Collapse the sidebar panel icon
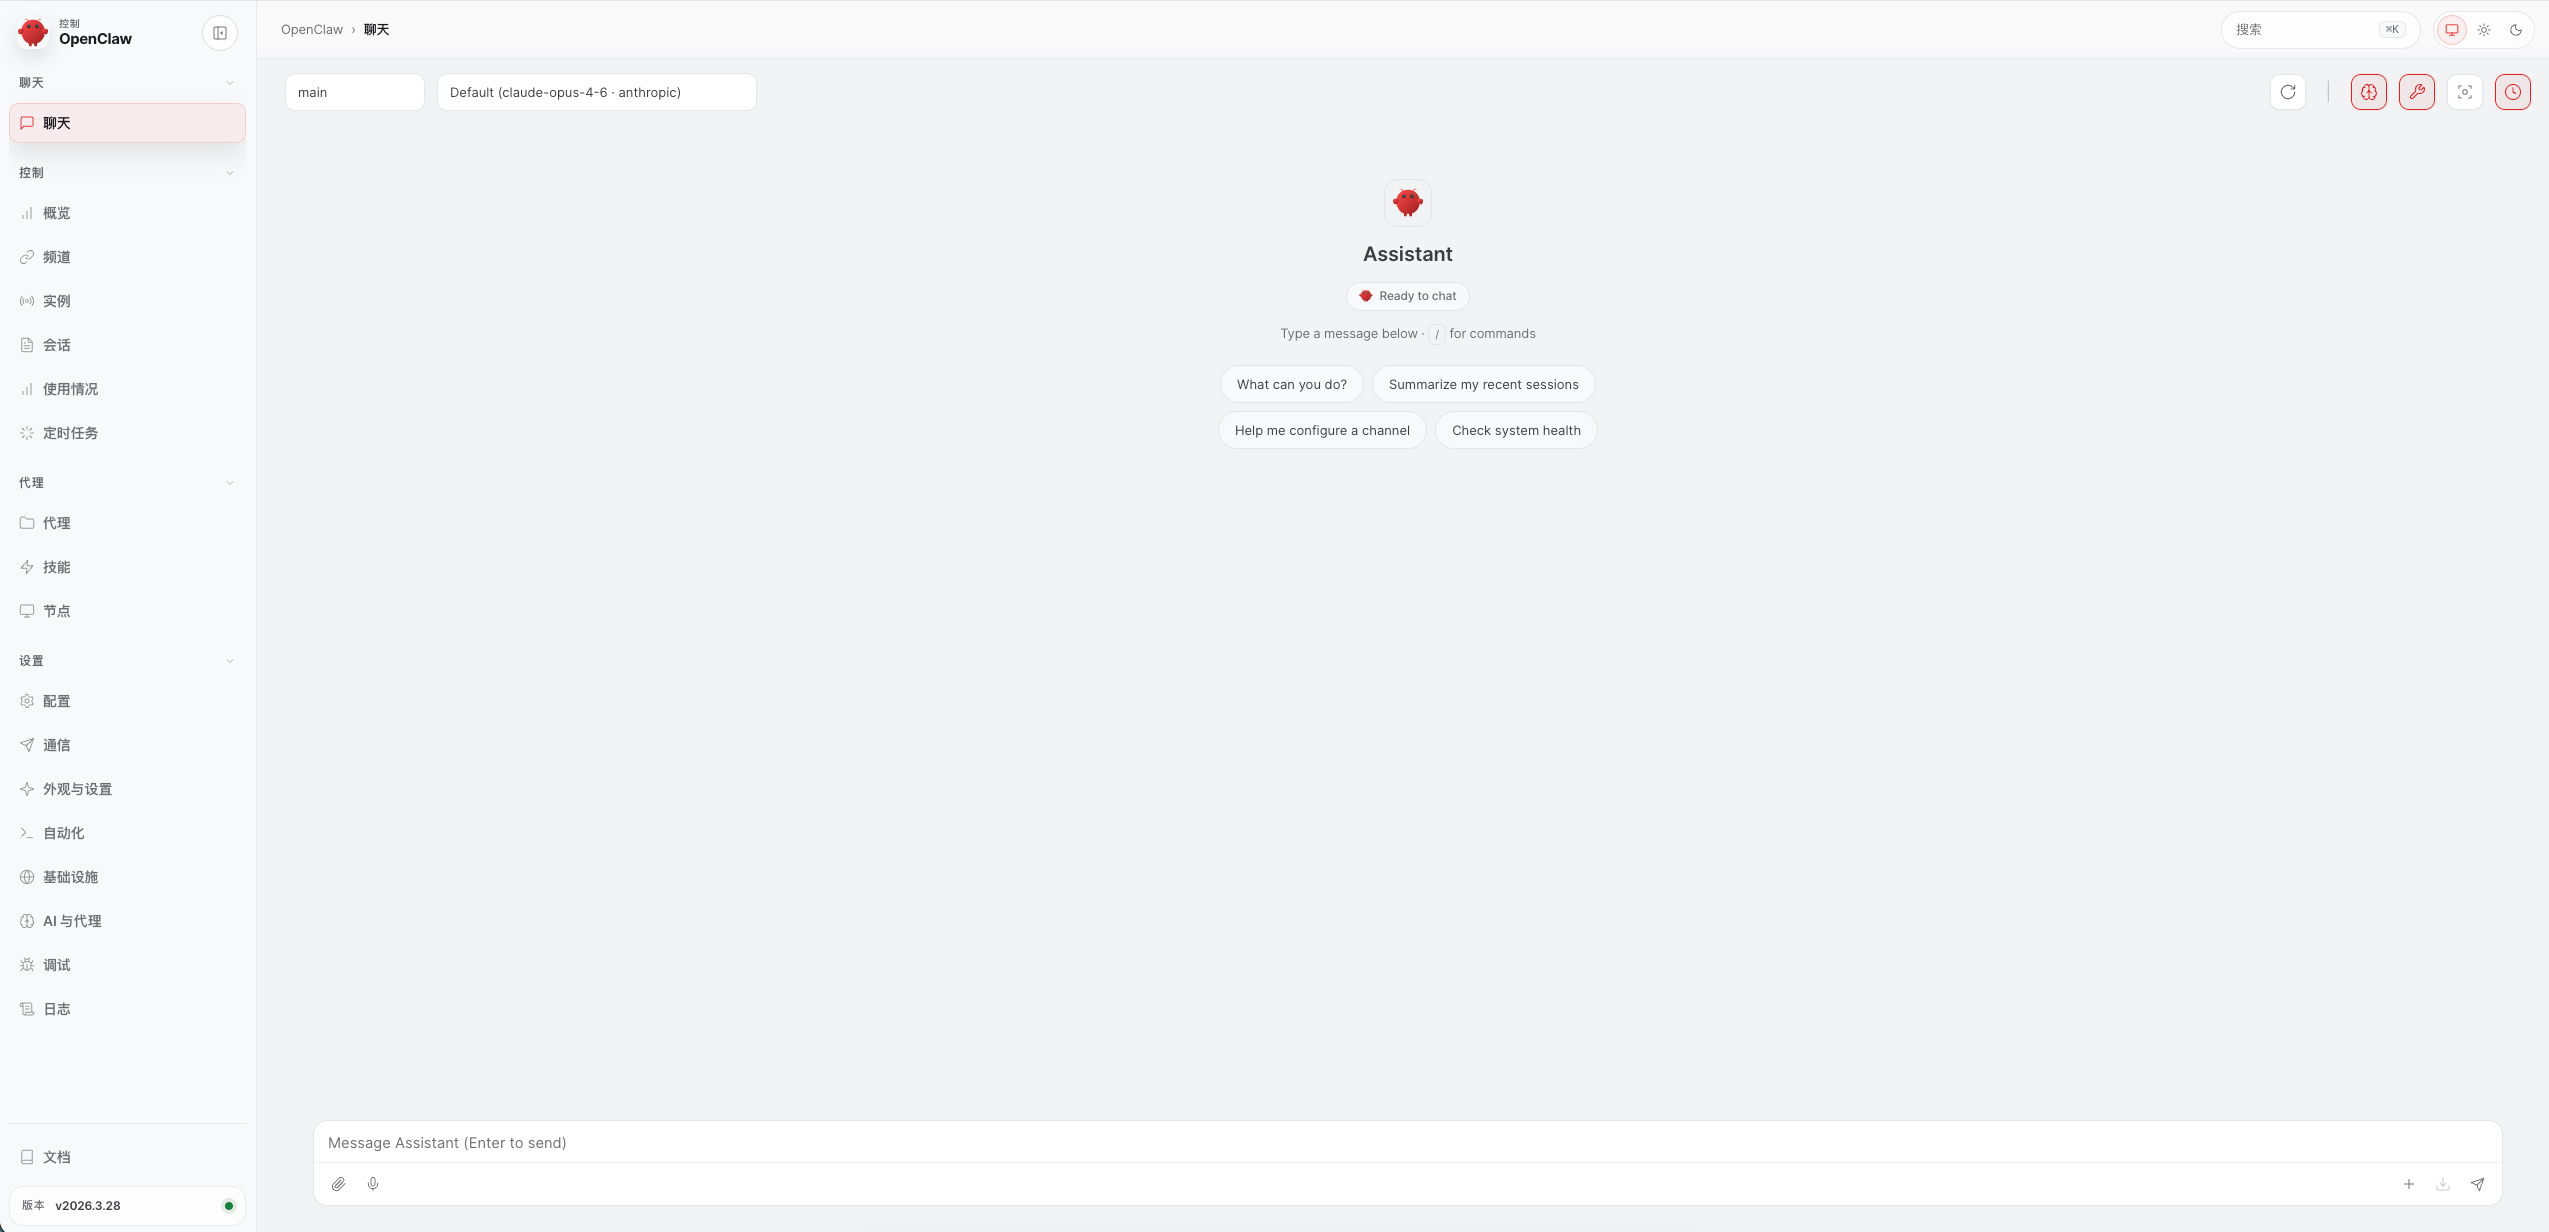This screenshot has width=2549, height=1232. click(220, 33)
